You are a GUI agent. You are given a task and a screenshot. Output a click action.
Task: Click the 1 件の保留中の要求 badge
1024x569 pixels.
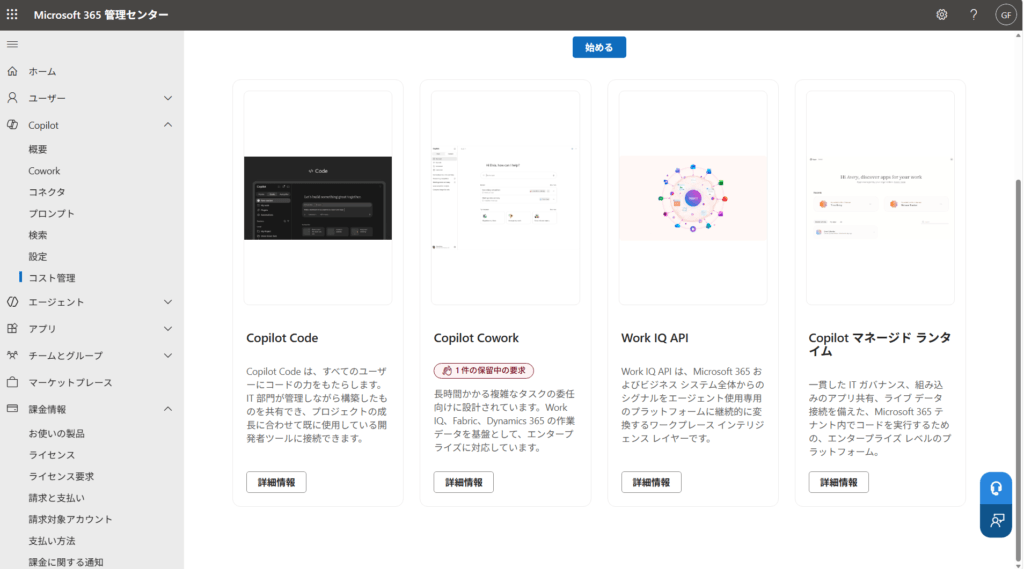click(x=484, y=371)
